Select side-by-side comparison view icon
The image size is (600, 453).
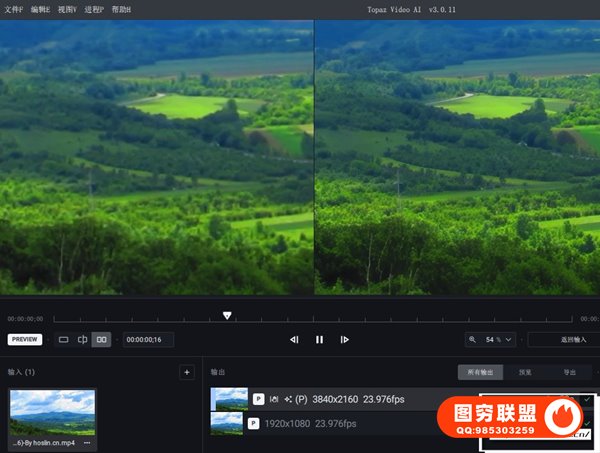[x=101, y=340]
